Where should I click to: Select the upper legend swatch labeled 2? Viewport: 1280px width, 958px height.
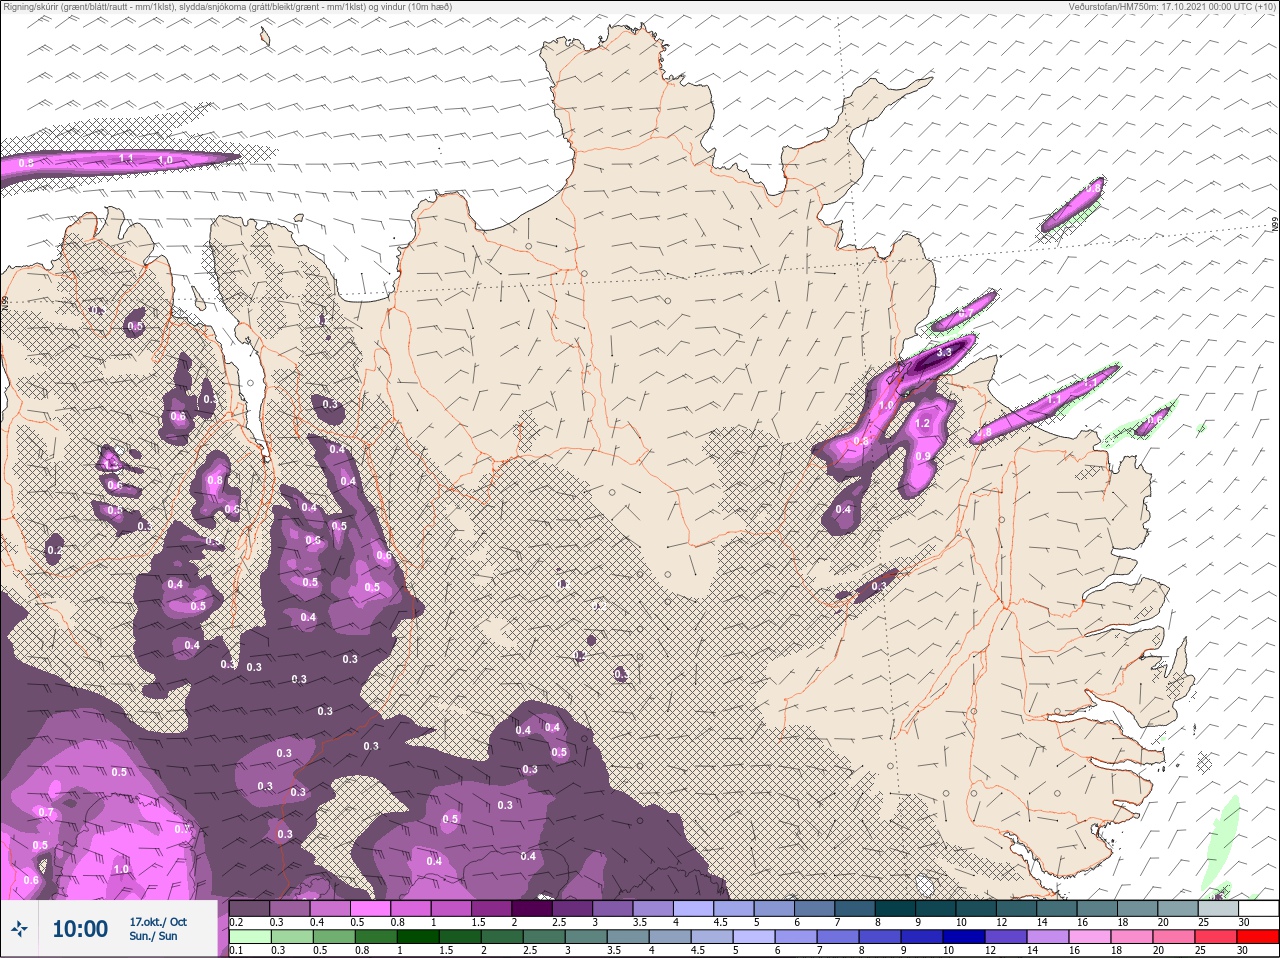tap(532, 908)
